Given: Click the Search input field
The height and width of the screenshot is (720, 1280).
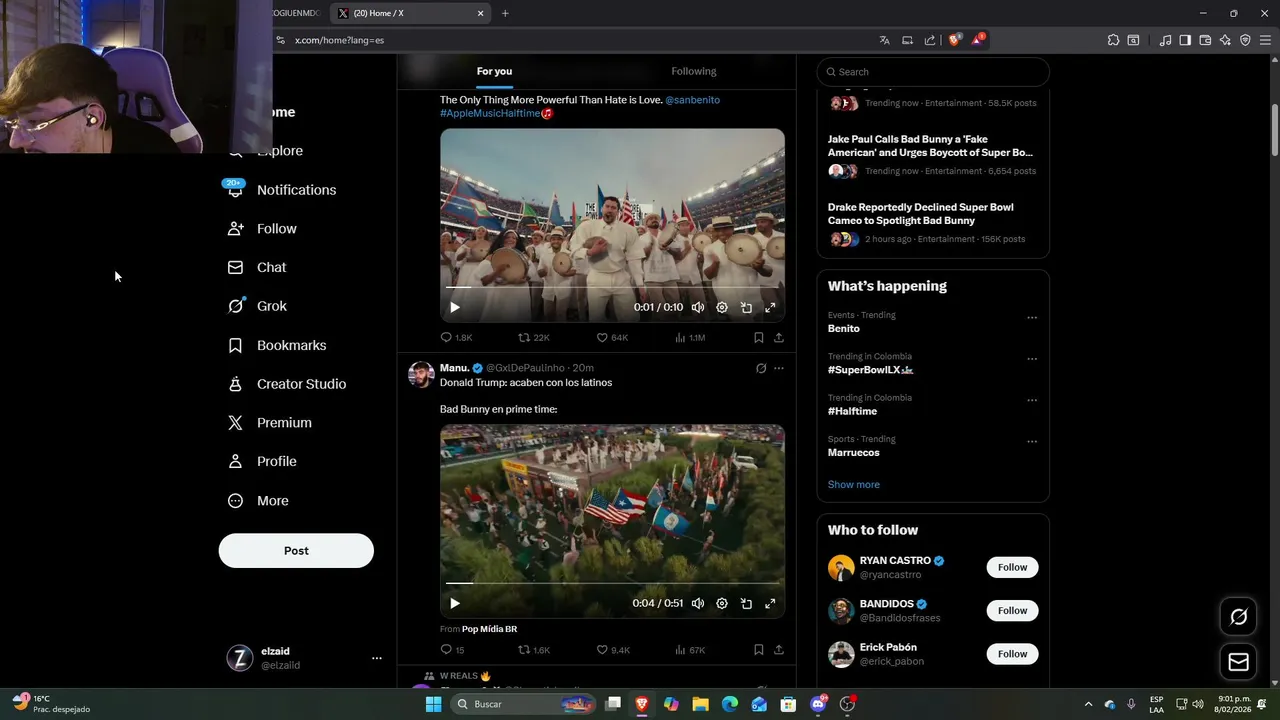Looking at the screenshot, I should 933,72.
